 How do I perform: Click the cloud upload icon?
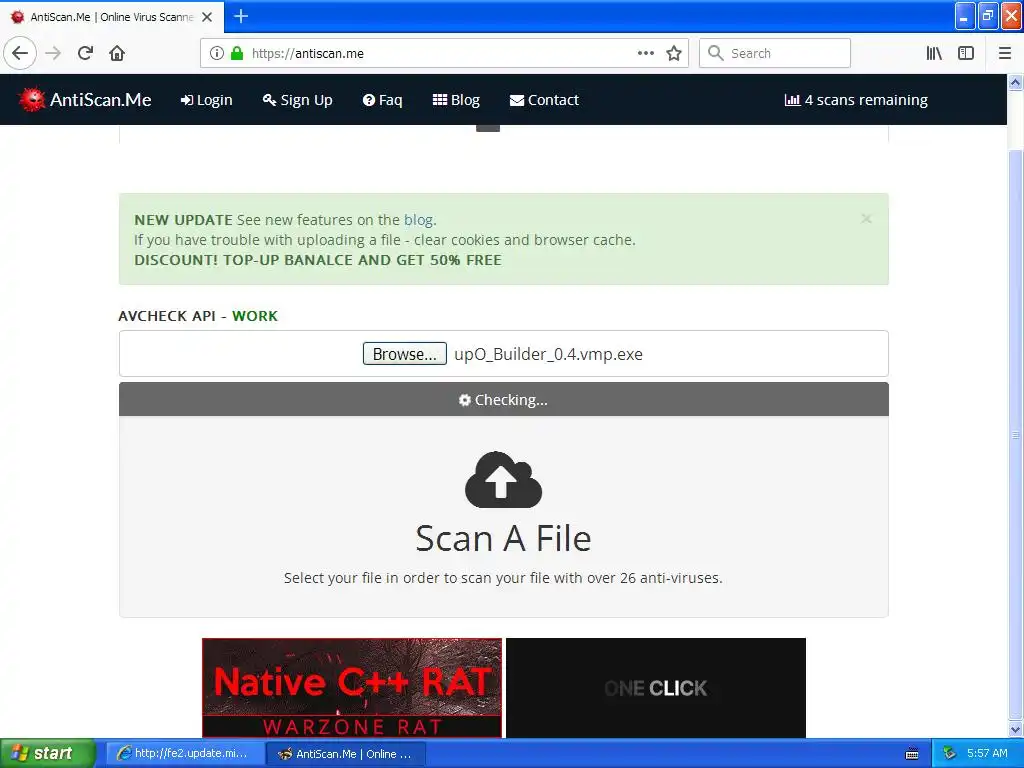pyautogui.click(x=503, y=479)
